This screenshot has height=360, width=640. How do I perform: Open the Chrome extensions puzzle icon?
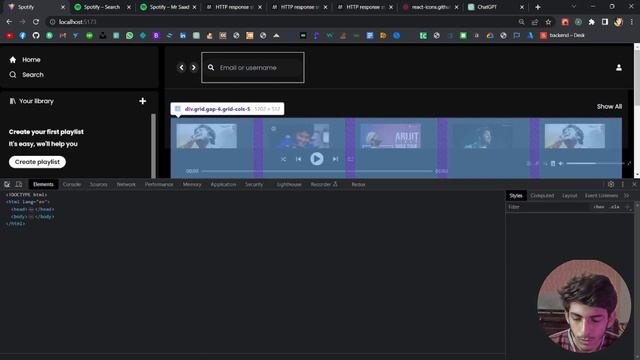591,22
